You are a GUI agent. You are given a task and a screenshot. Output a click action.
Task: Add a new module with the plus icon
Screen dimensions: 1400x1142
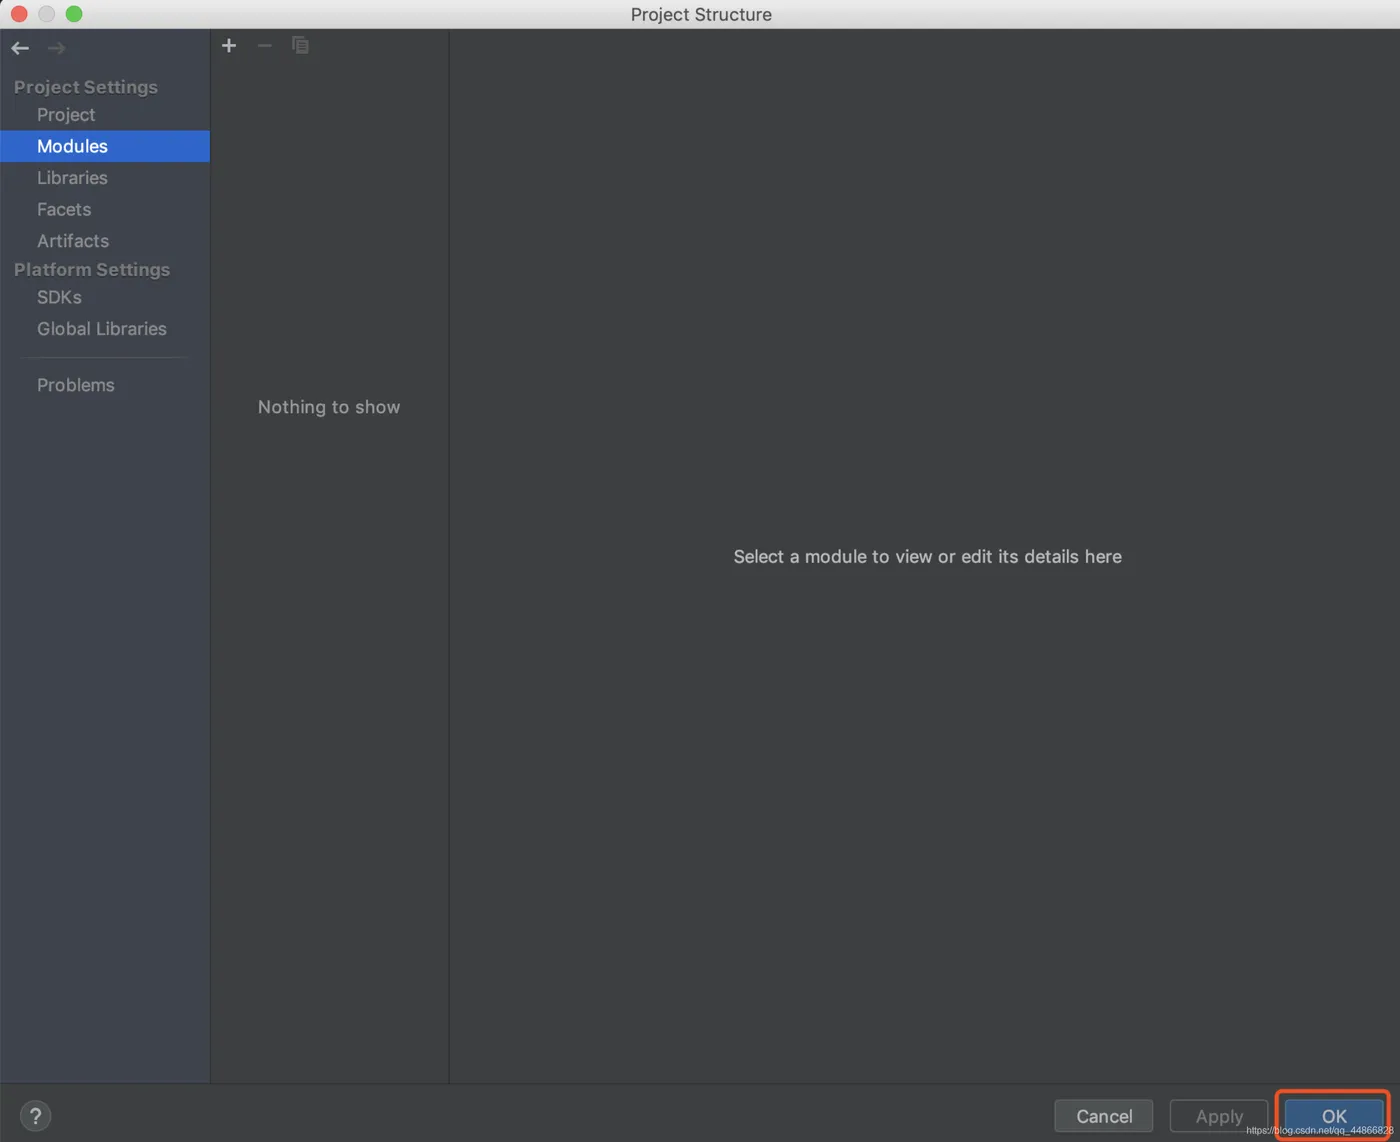pos(229,45)
